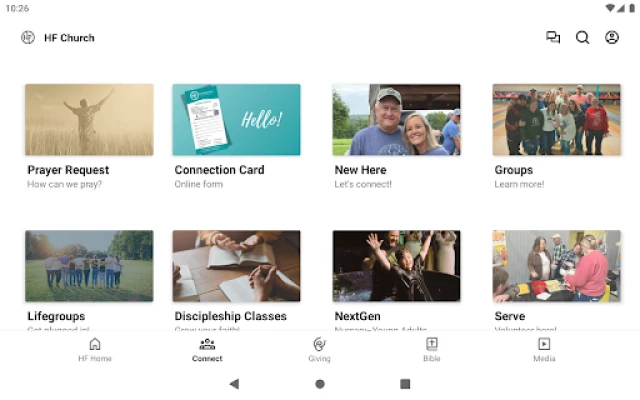Click the New Here title
Image resolution: width=640 pixels, height=400 pixels.
pyautogui.click(x=360, y=170)
